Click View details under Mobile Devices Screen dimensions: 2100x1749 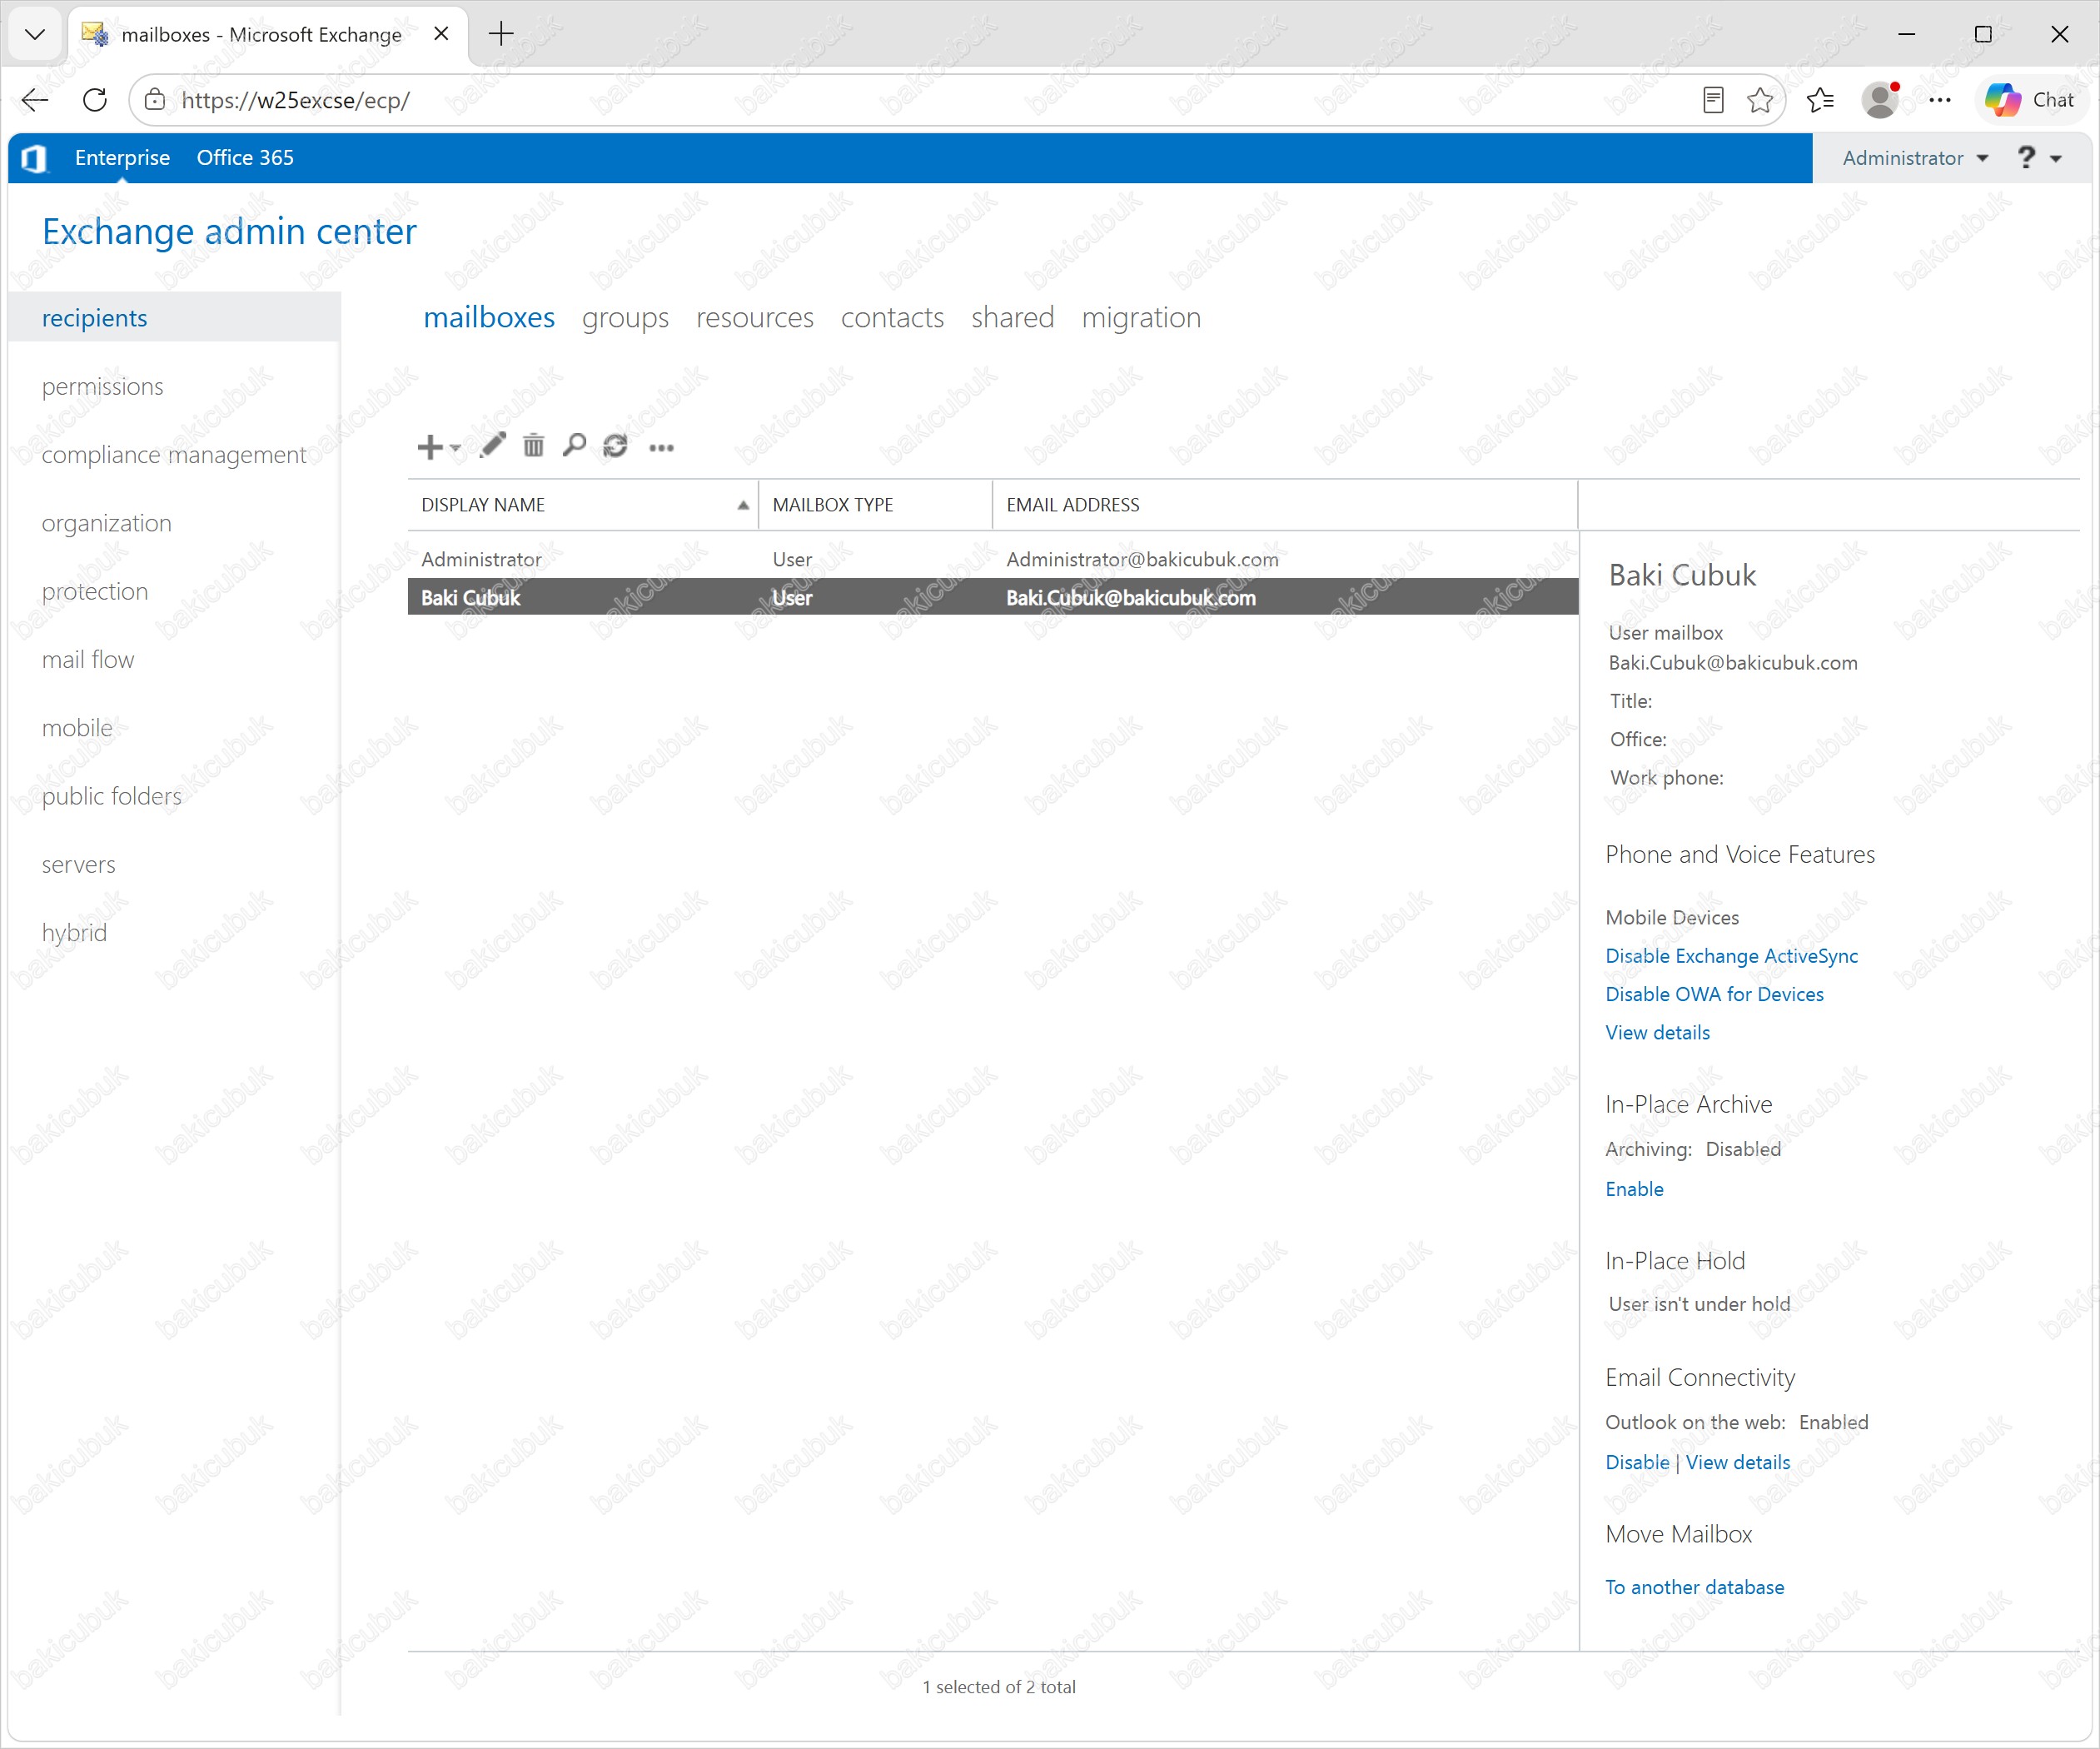tap(1657, 1033)
